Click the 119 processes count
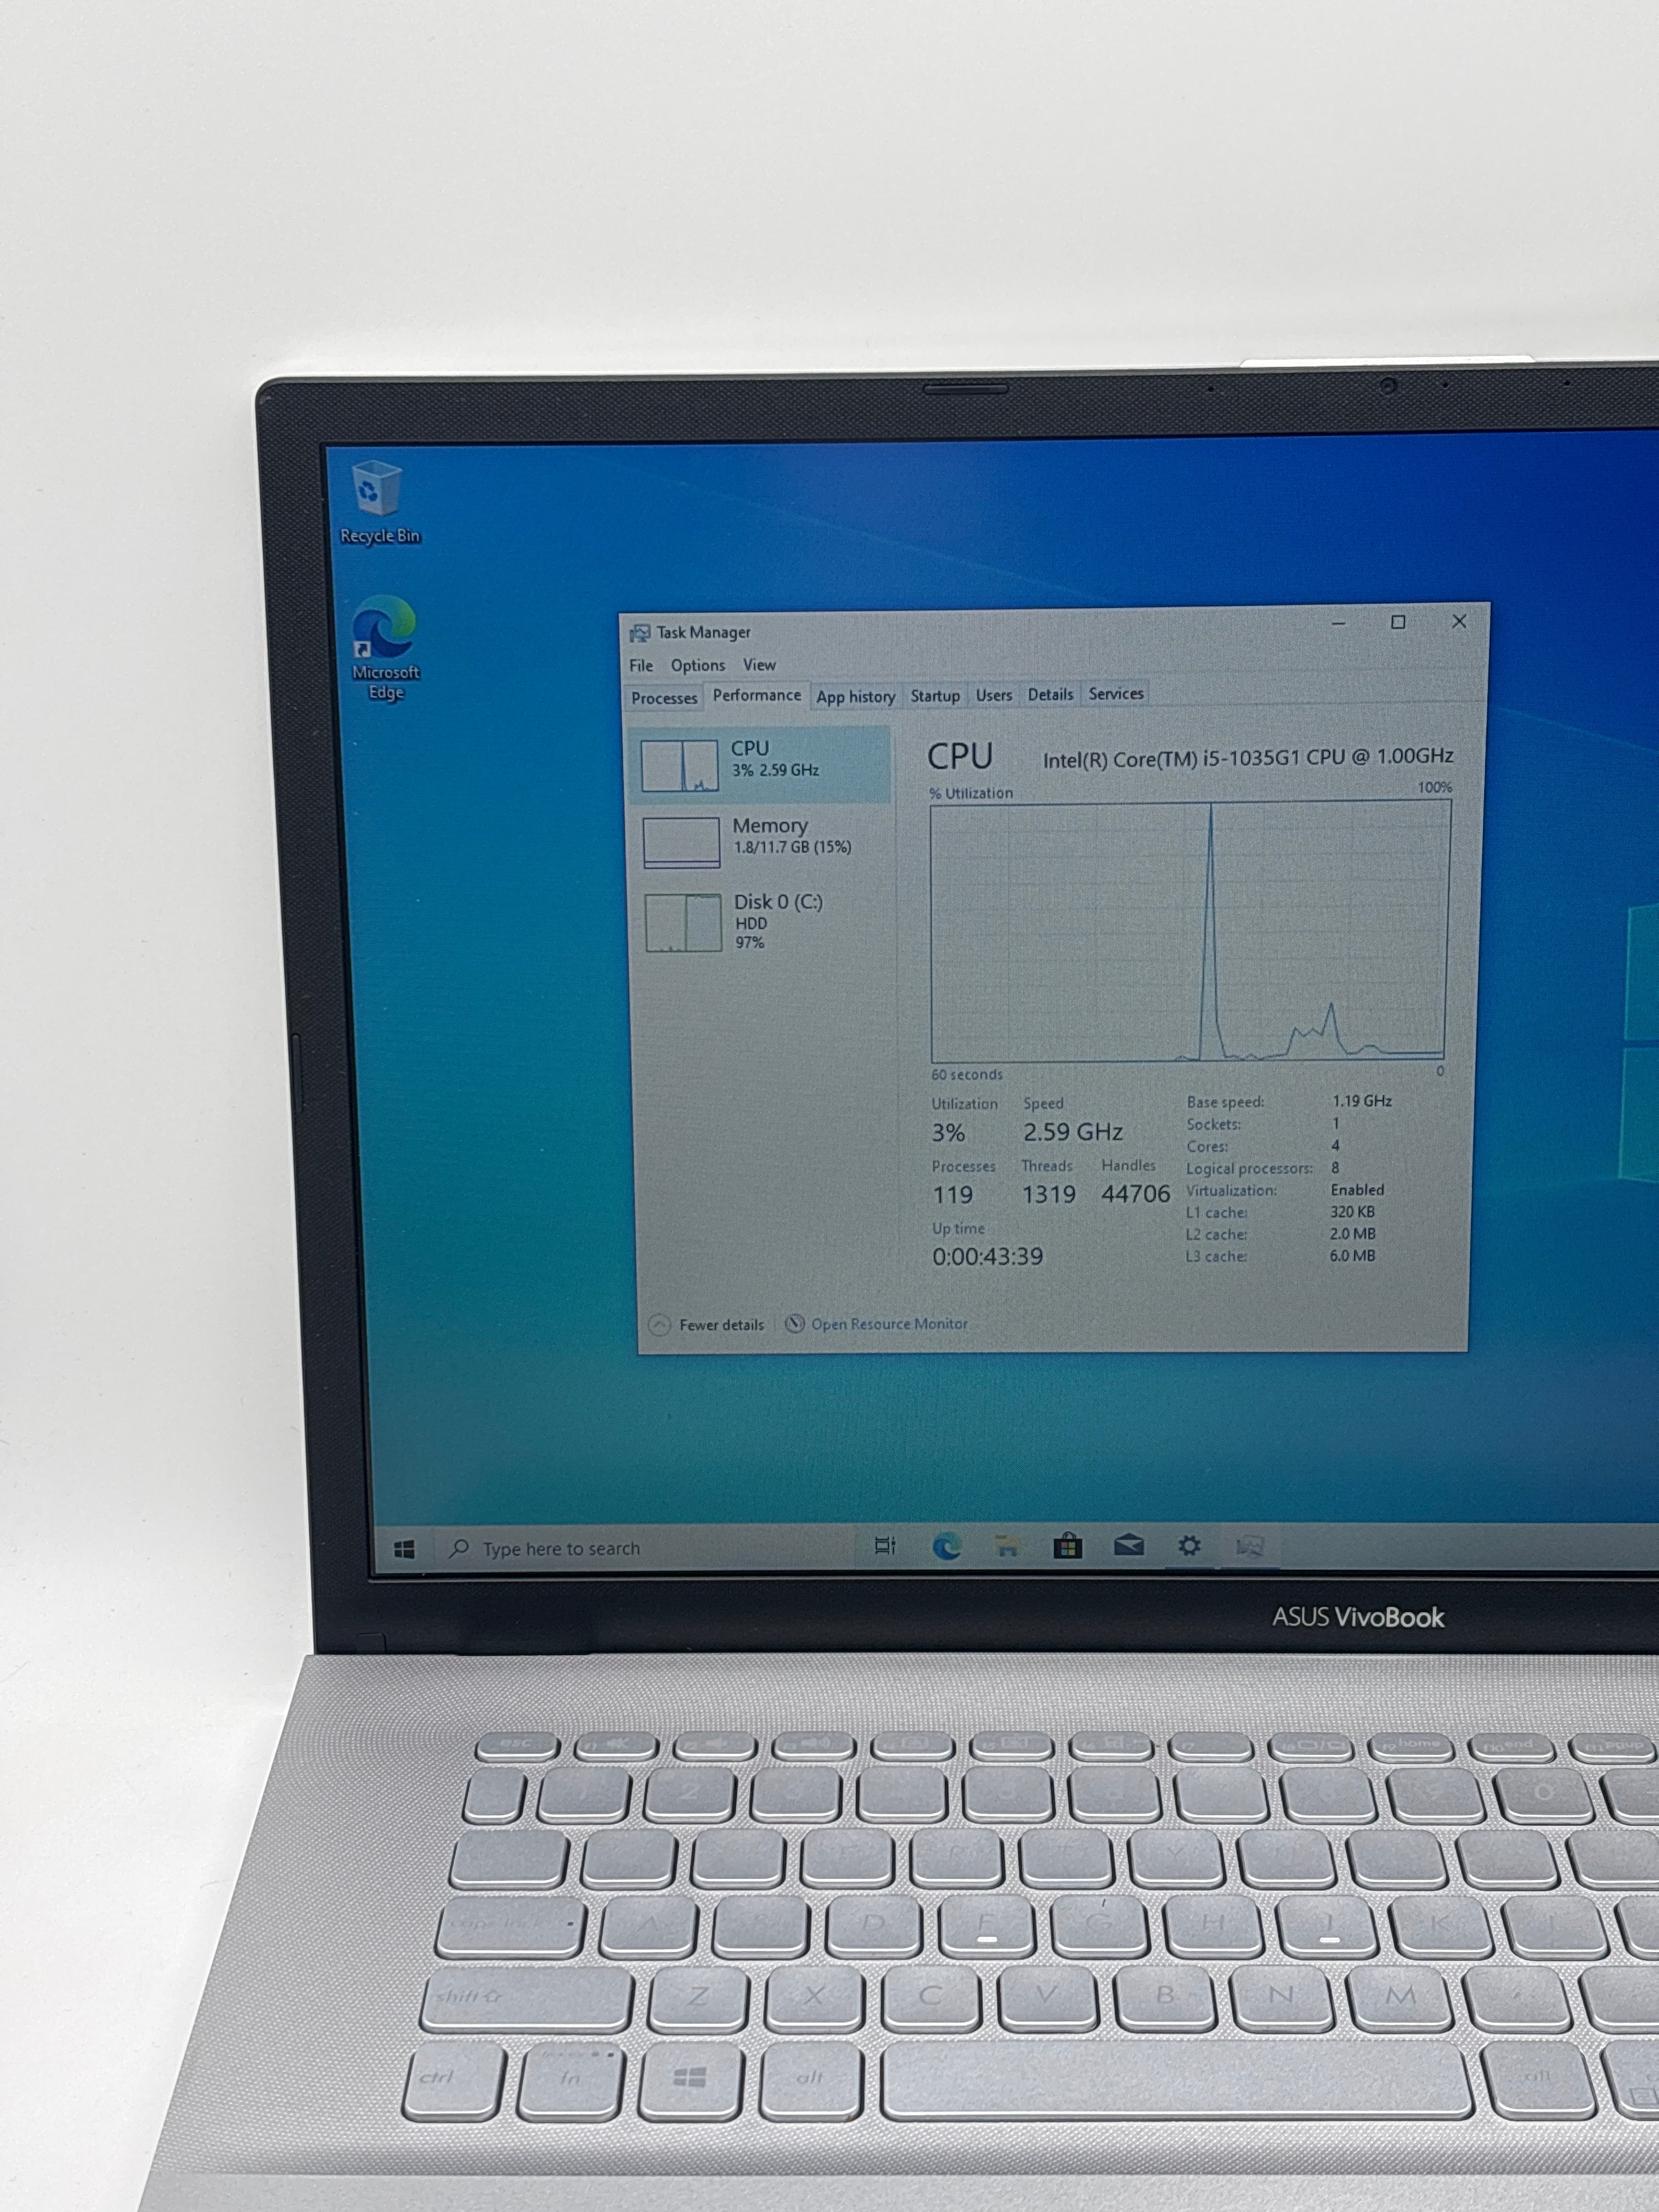The image size is (1659, 2212). point(952,1195)
